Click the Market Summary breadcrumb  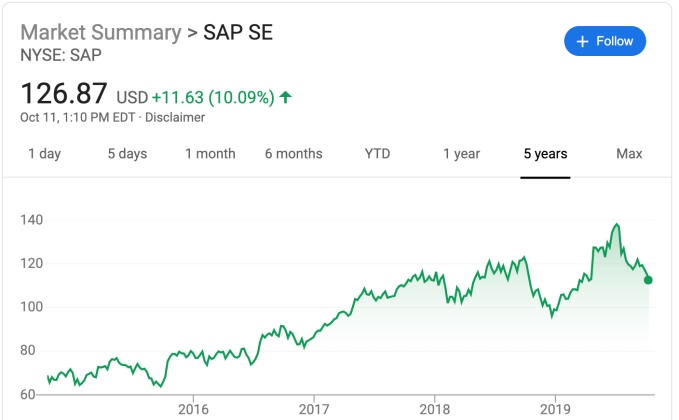(x=99, y=31)
